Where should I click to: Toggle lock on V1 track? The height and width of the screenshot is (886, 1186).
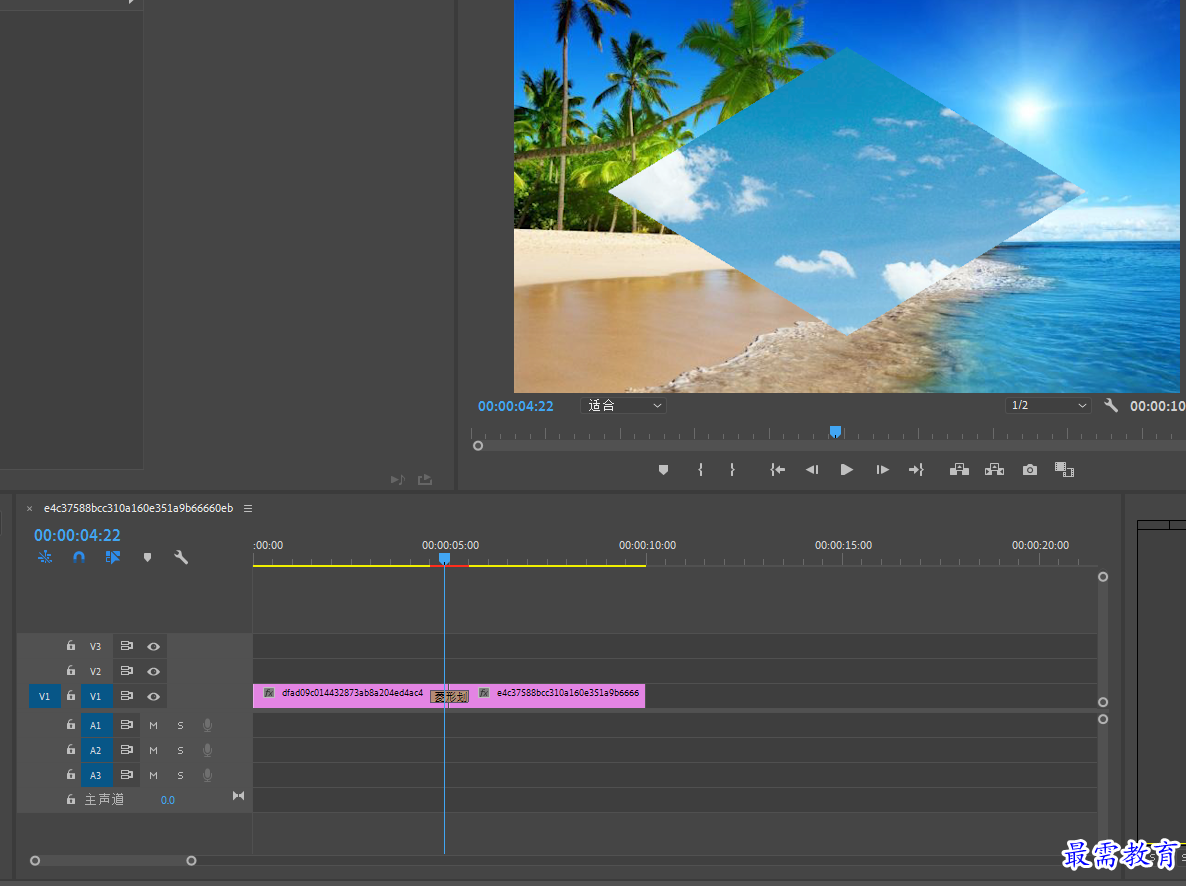(70, 696)
